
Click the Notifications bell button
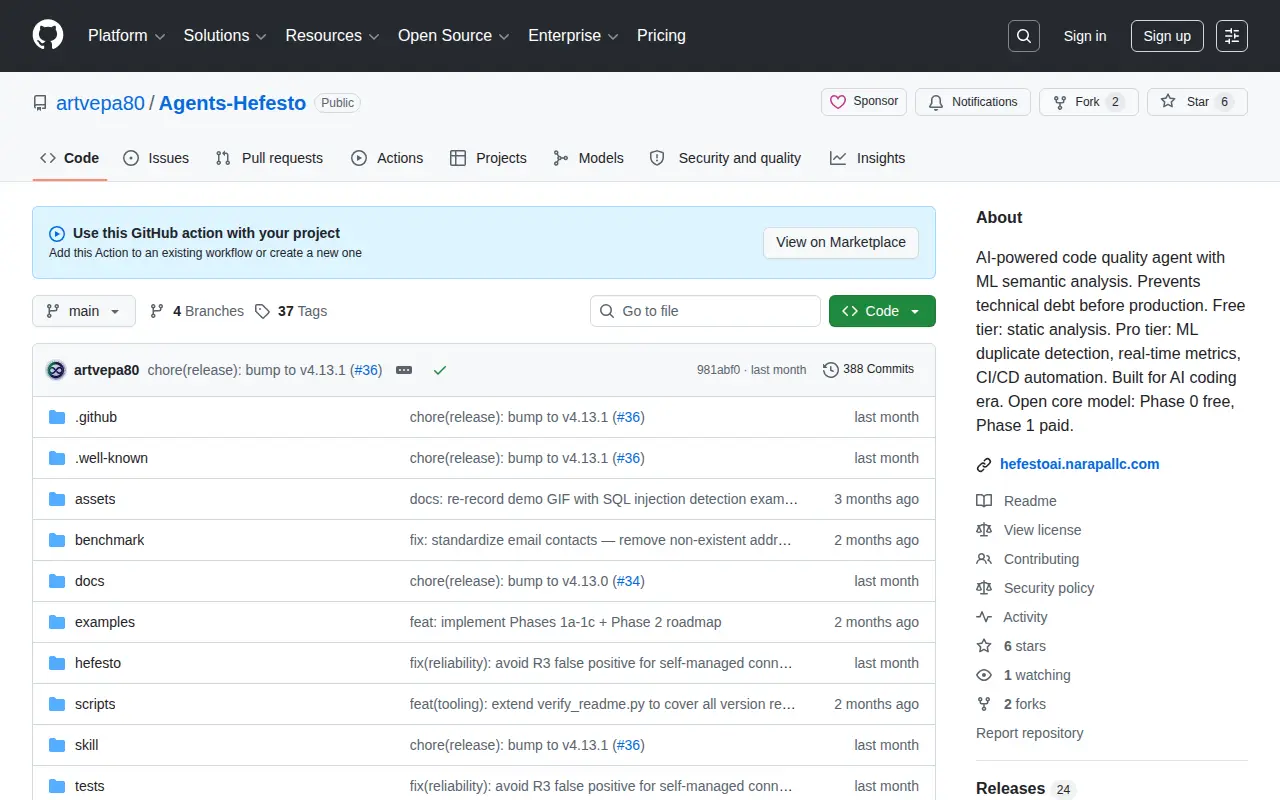[x=973, y=102]
